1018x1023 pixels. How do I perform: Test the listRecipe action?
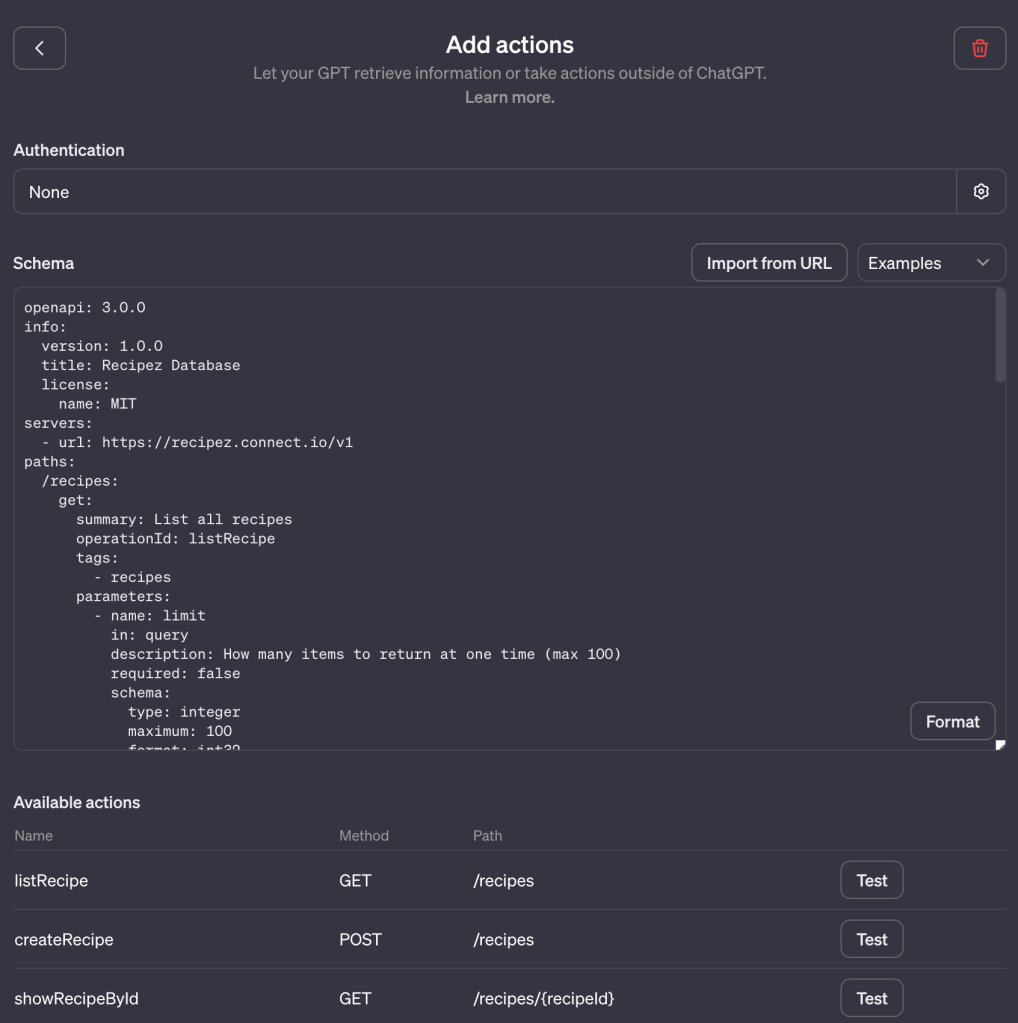pyautogui.click(x=871, y=881)
